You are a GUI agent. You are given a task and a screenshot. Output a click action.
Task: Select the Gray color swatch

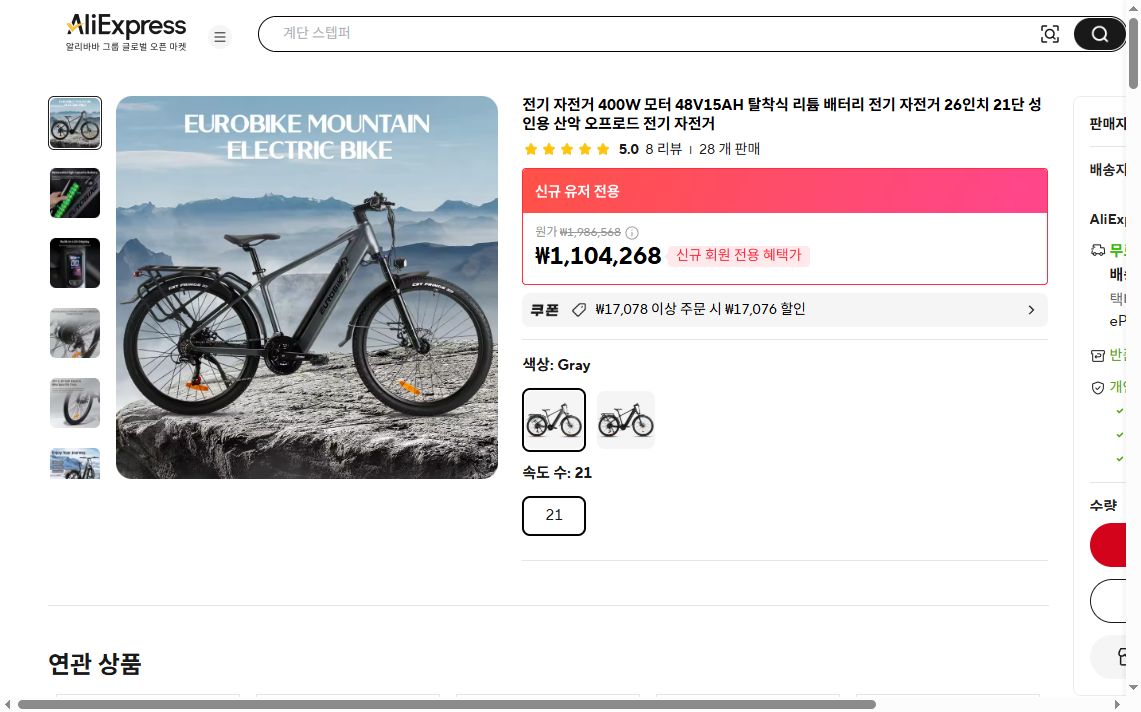554,419
